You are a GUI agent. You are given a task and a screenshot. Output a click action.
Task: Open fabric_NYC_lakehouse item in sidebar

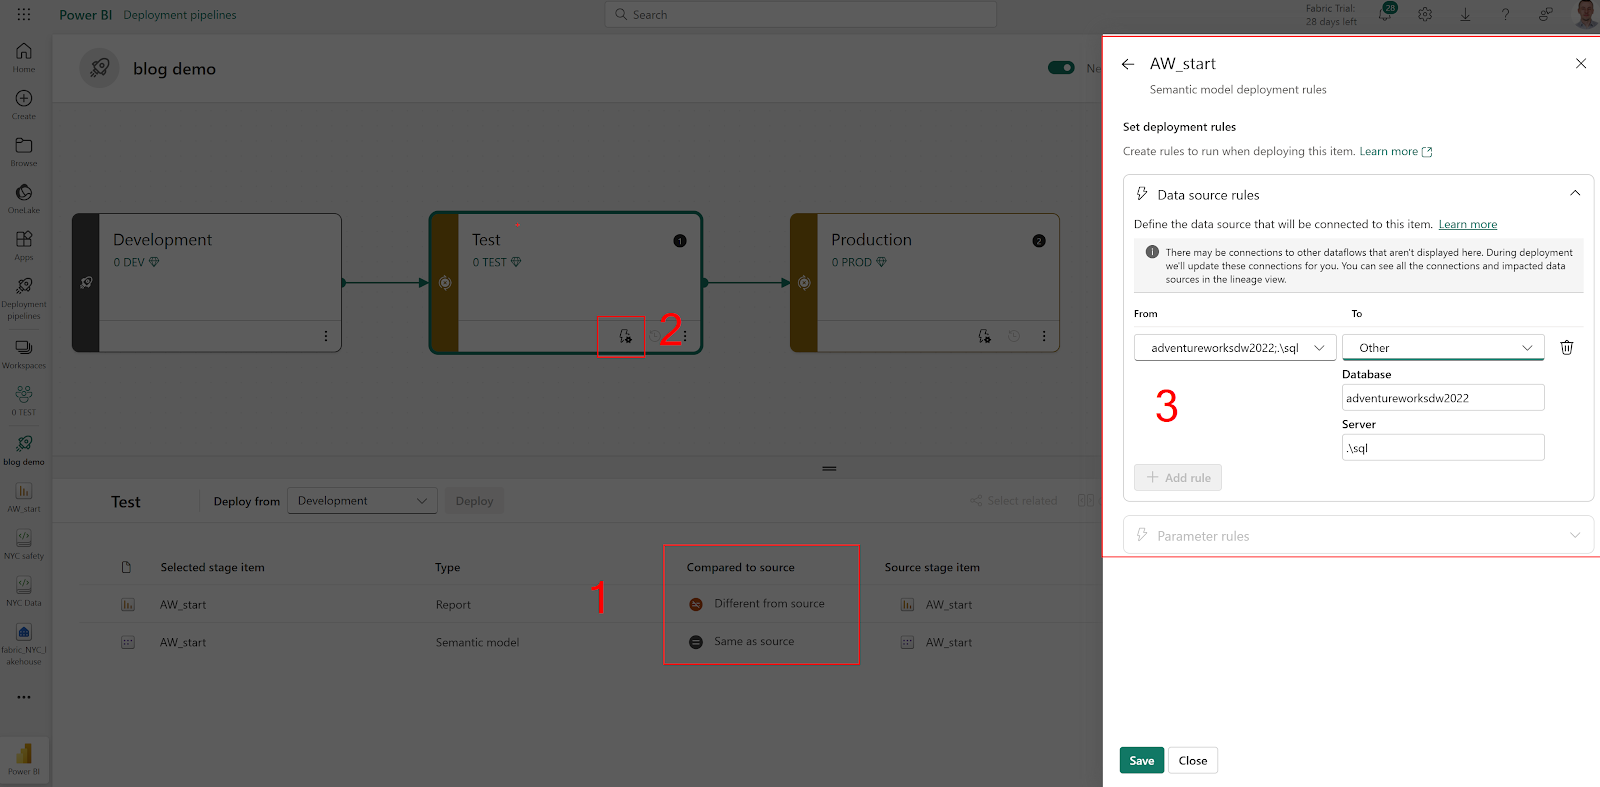[24, 643]
